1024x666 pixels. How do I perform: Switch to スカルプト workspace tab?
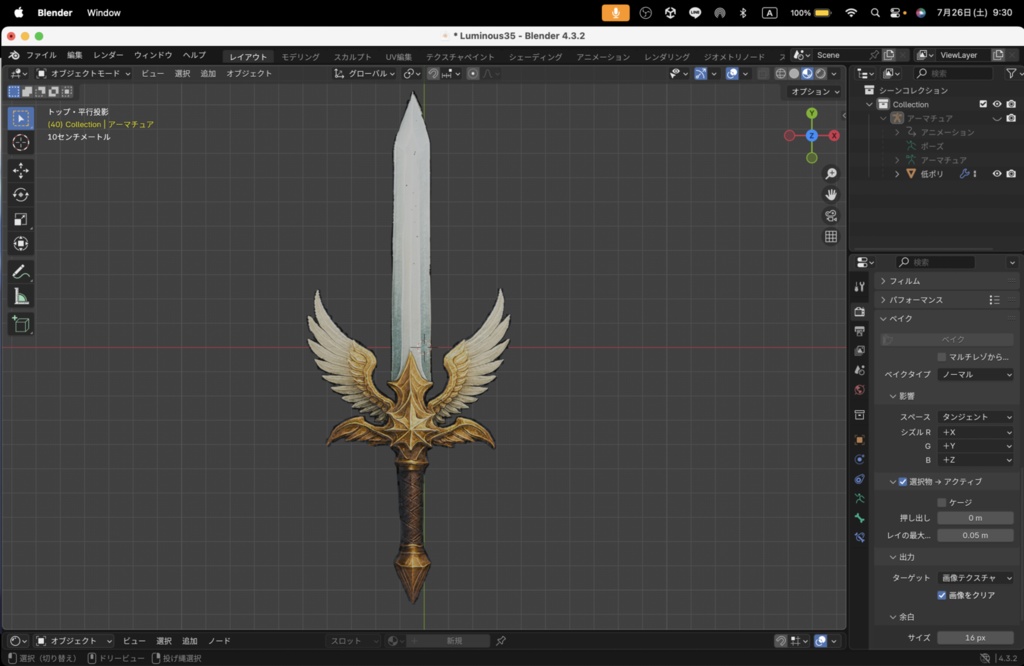point(353,57)
